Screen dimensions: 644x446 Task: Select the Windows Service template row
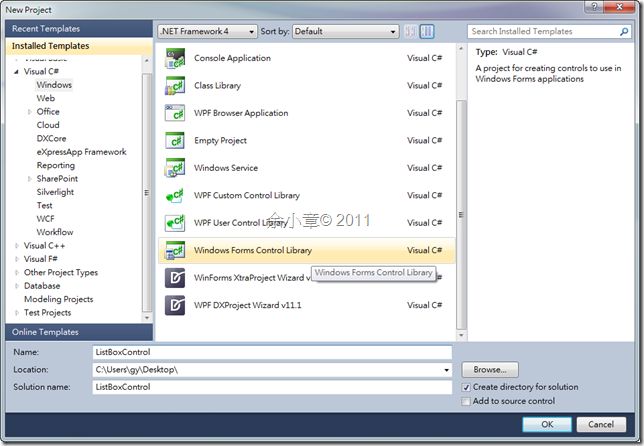pos(307,168)
